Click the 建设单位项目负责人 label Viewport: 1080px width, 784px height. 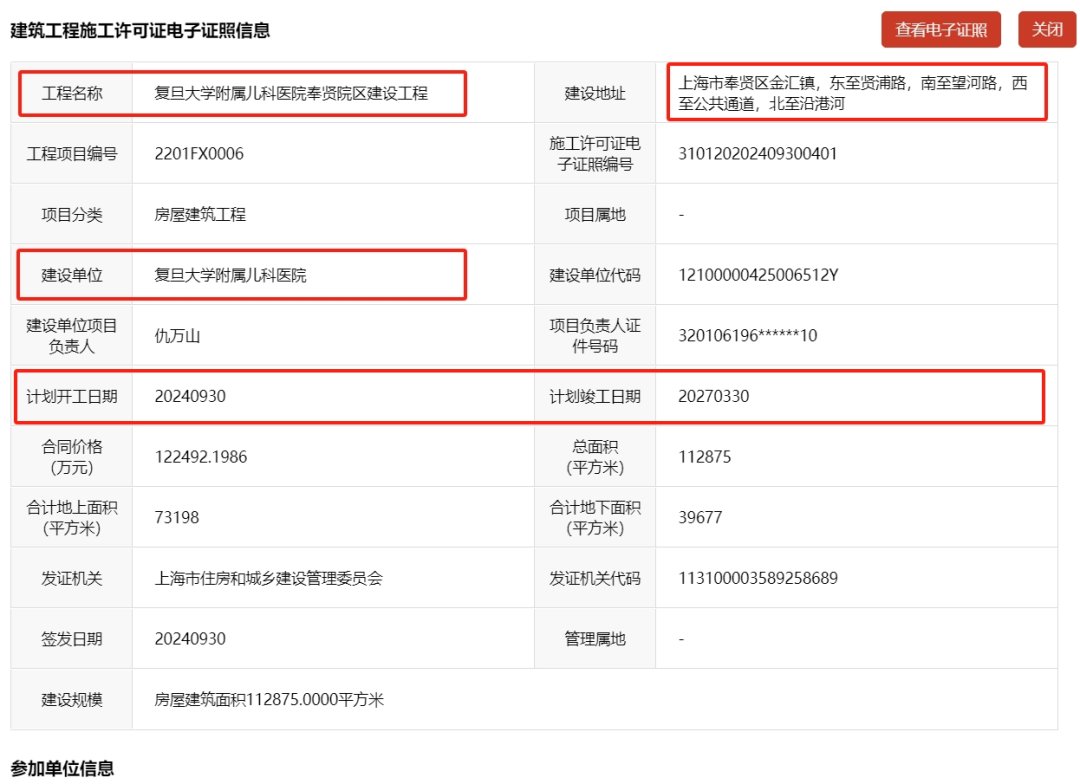(x=72, y=336)
